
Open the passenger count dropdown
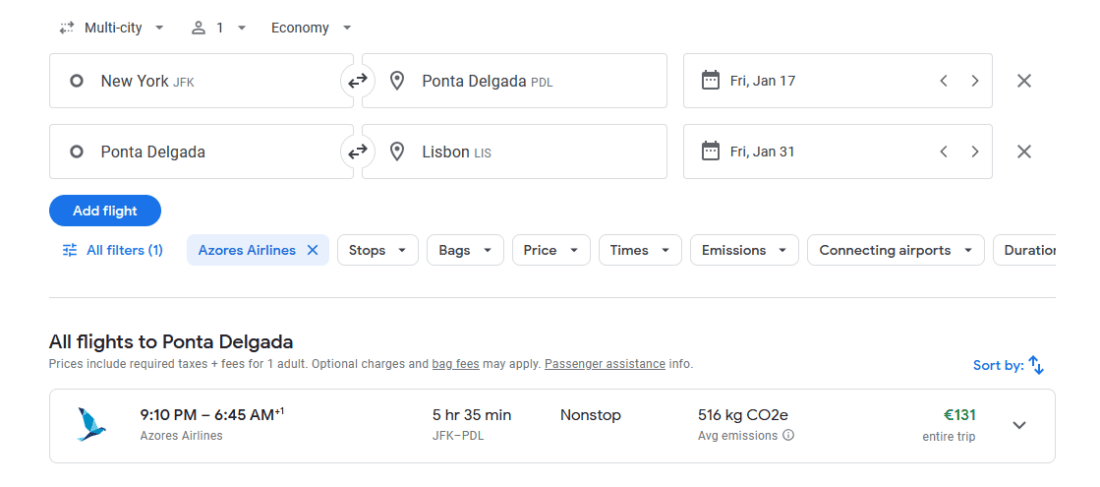click(219, 28)
